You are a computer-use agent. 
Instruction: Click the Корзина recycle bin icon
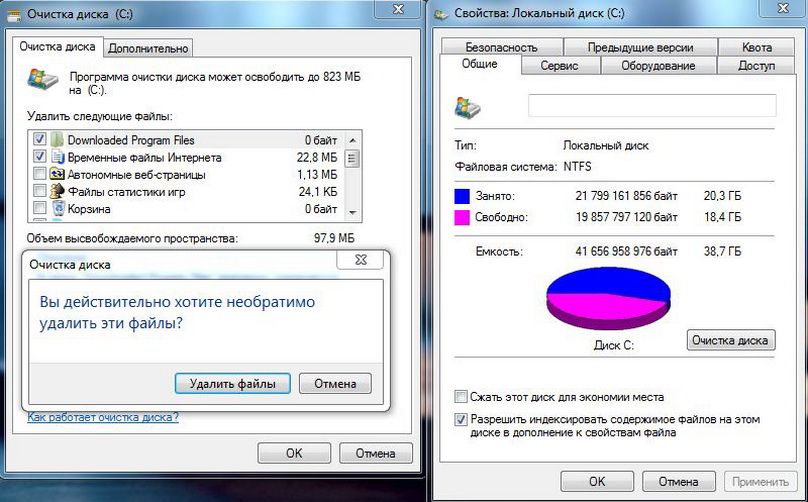[x=59, y=209]
